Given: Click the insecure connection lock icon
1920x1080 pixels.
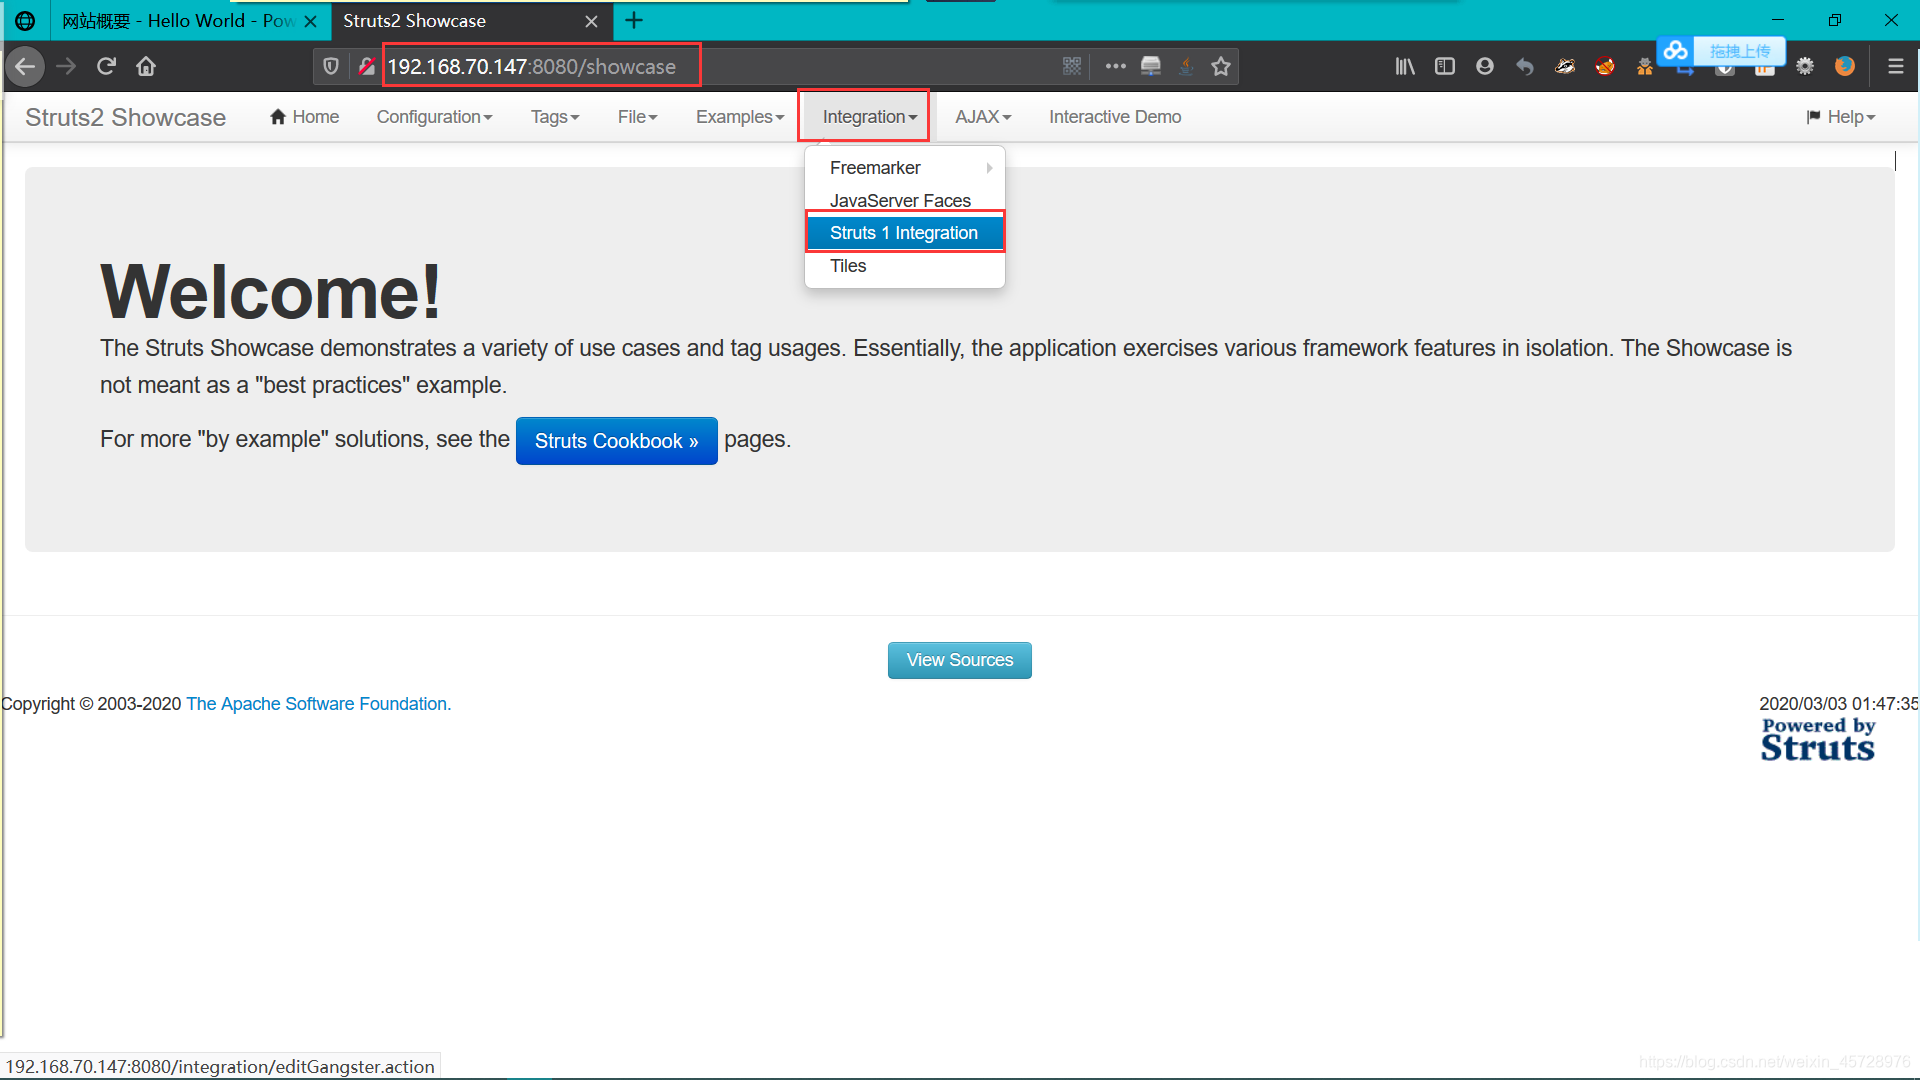Looking at the screenshot, I should tap(367, 66).
